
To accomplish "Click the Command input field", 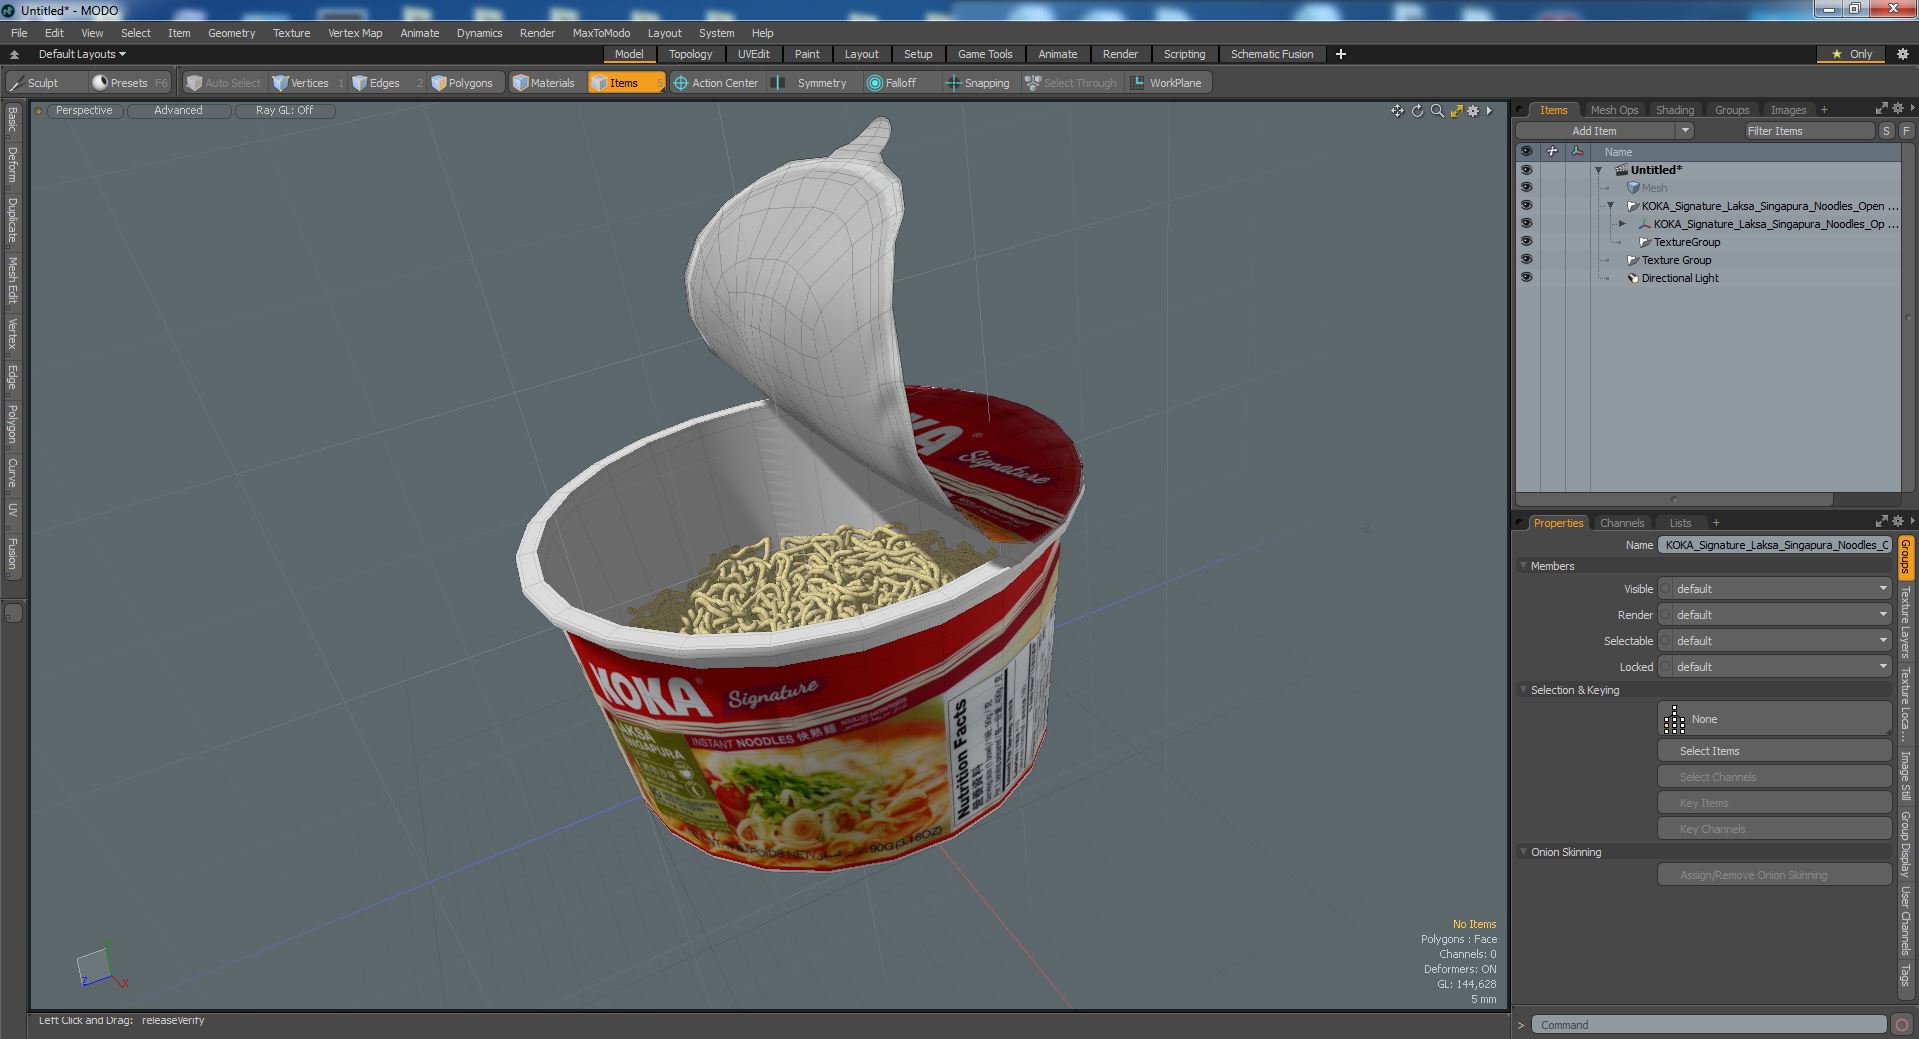I will [x=1709, y=1025].
